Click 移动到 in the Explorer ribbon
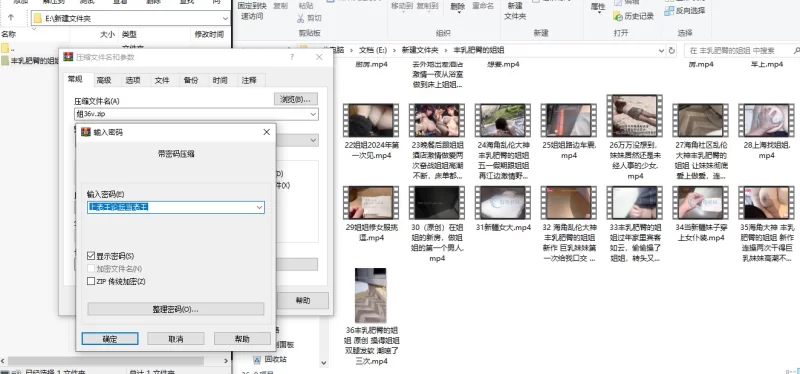 tap(402, 6)
